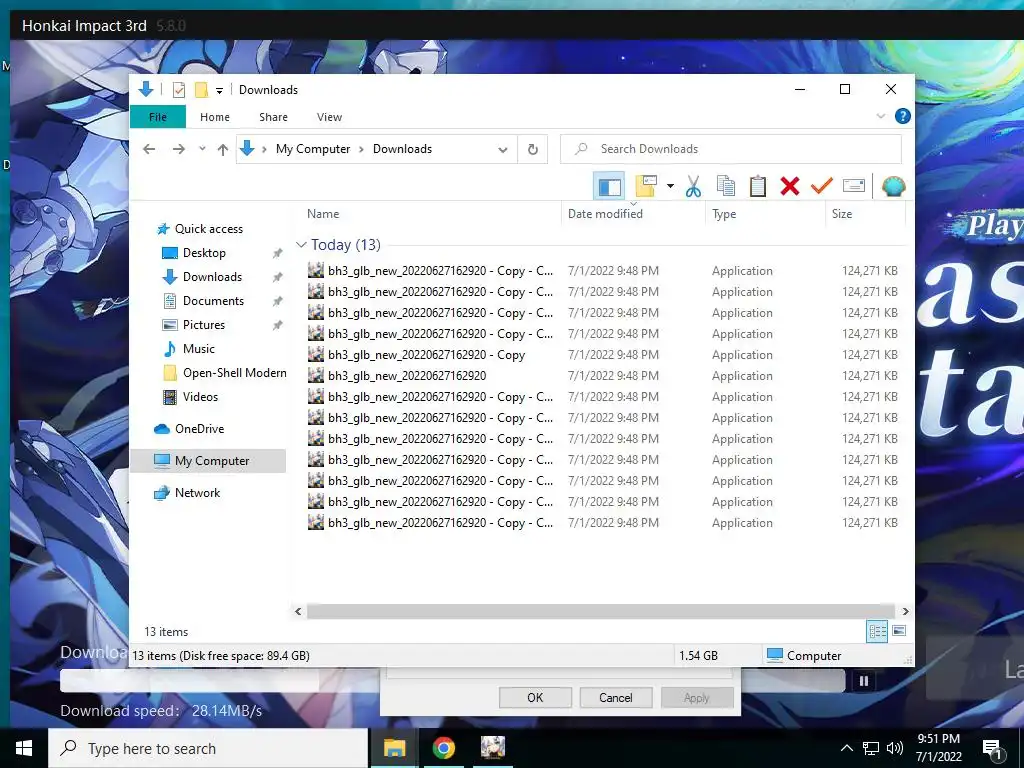
Task: Click the scroll right arrow of file list
Action: [x=905, y=612]
